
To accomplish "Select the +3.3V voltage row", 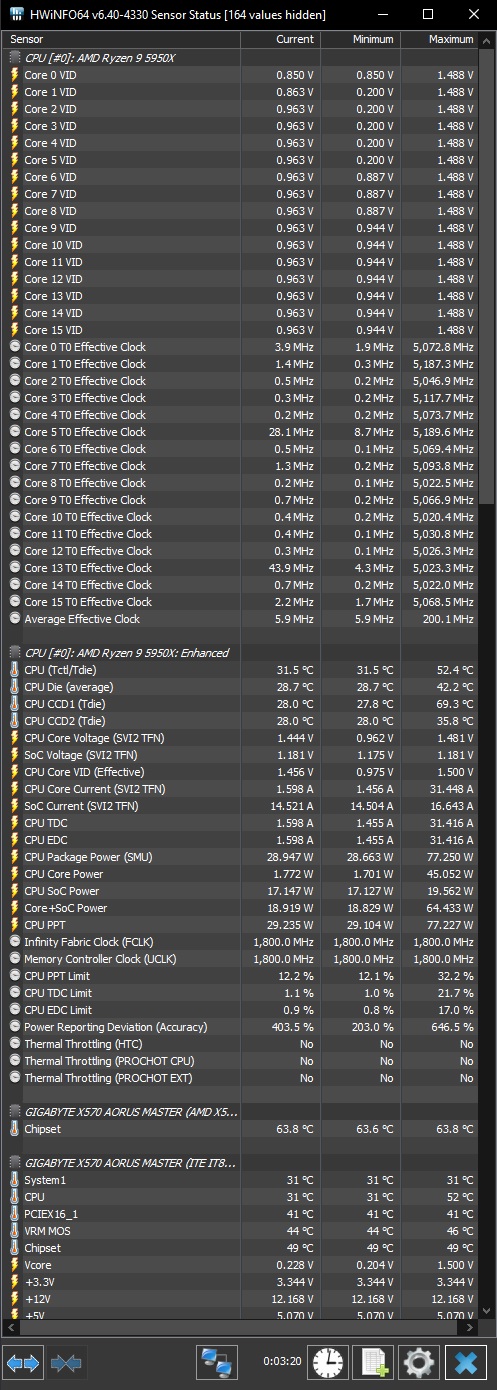I will (241, 1282).
